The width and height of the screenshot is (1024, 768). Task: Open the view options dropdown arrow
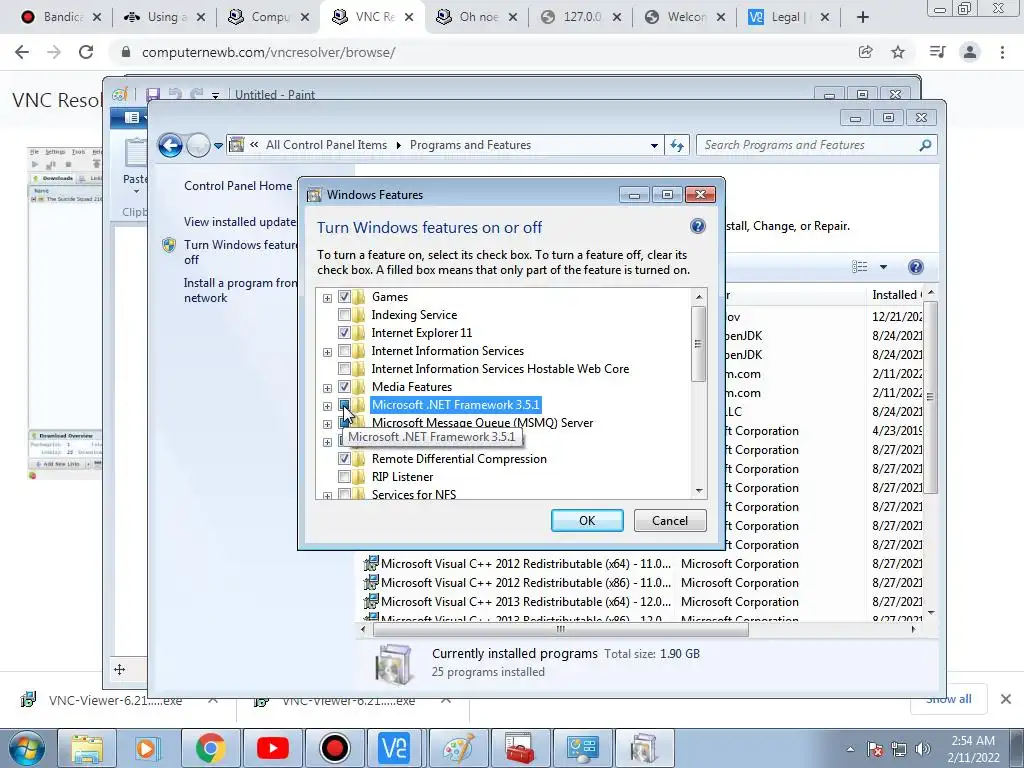coord(883,266)
